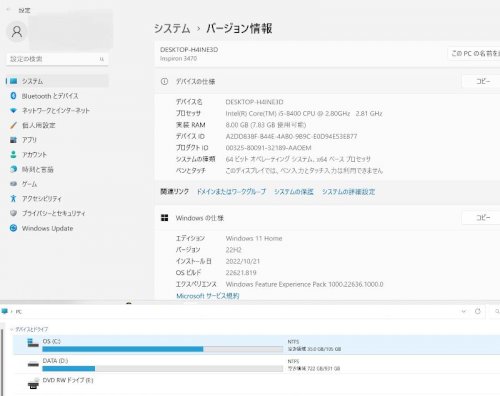Open プライバシーとセキュリティ shield icon

tap(13, 213)
